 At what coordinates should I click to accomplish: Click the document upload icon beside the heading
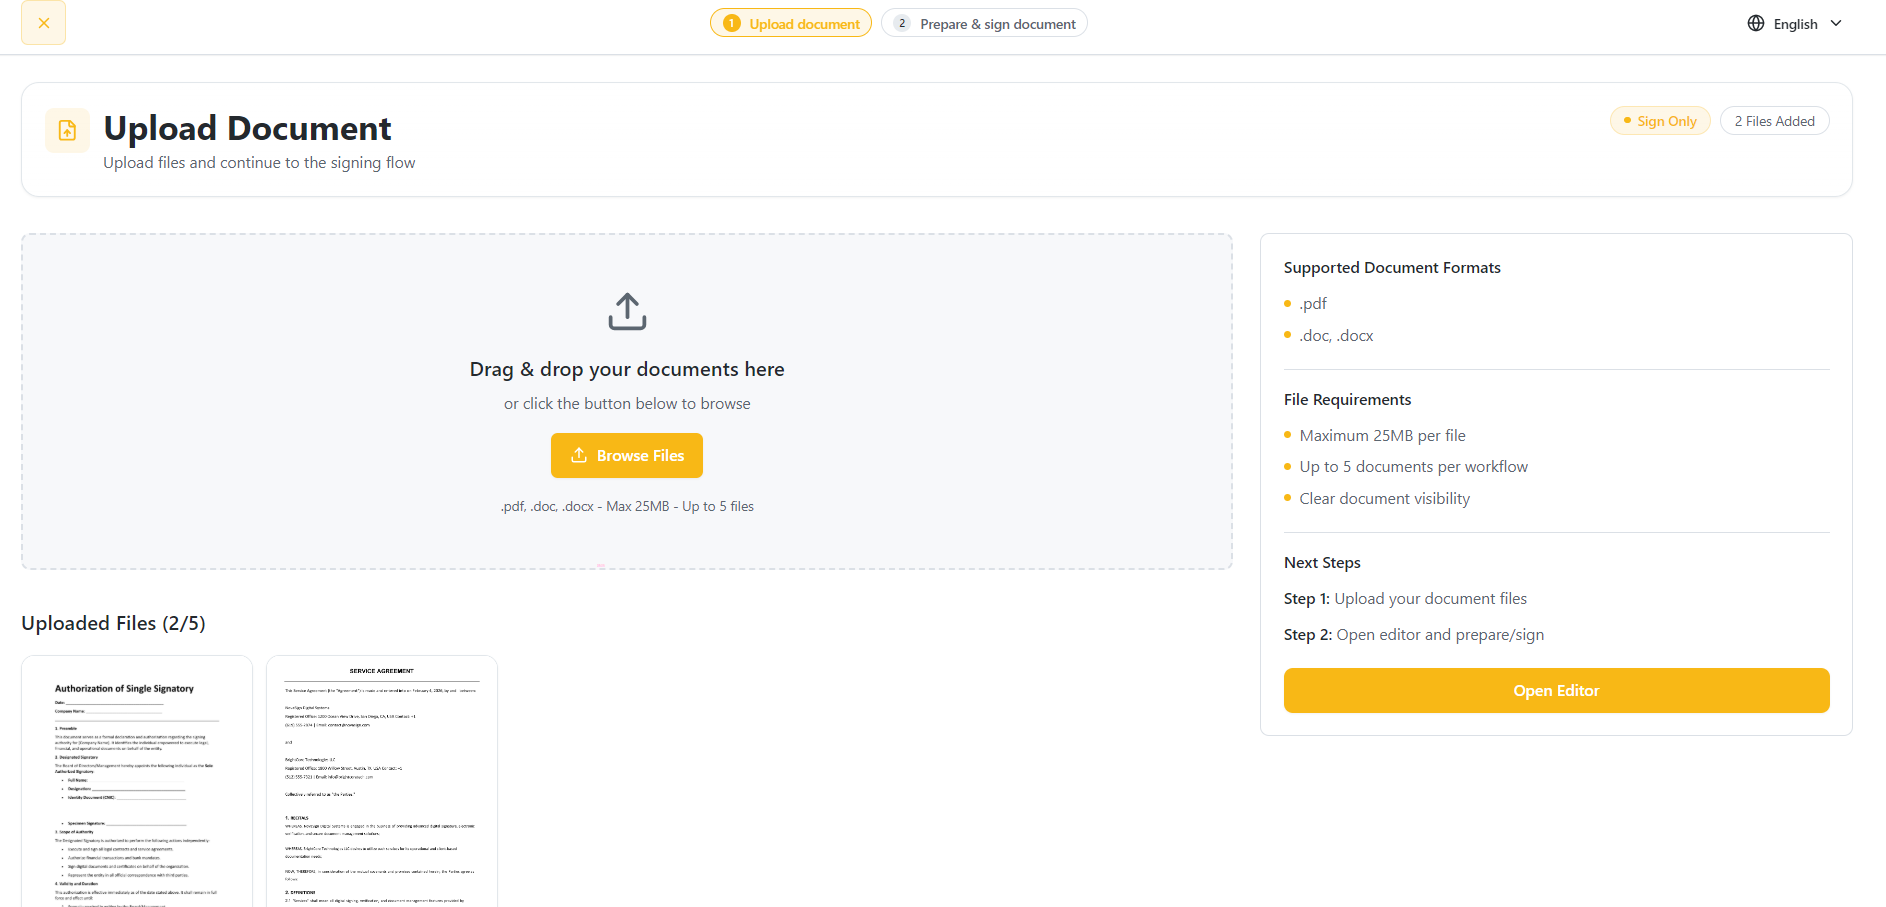coord(67,130)
